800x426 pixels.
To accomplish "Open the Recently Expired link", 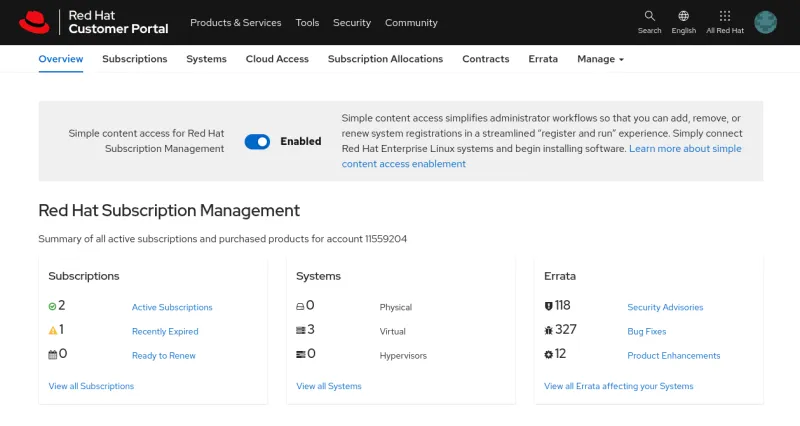I will point(165,331).
